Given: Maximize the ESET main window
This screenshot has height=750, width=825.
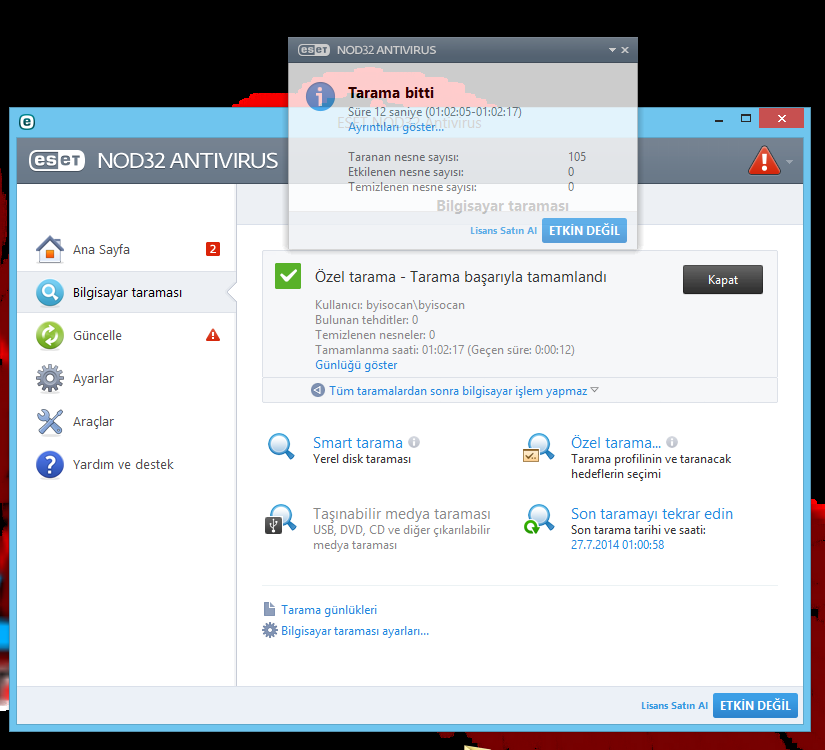Looking at the screenshot, I should [x=746, y=118].
